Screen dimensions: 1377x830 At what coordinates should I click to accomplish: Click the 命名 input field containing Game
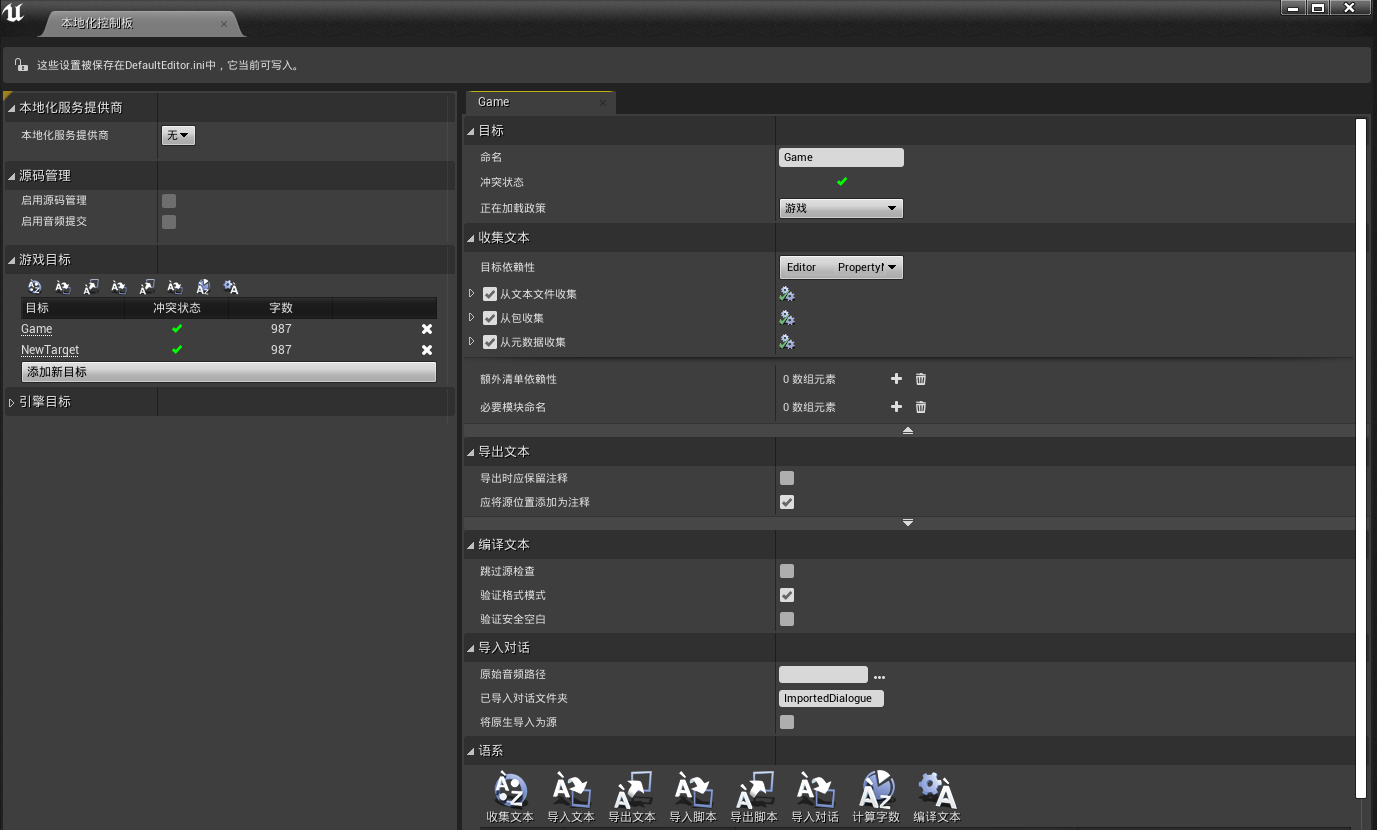point(841,157)
